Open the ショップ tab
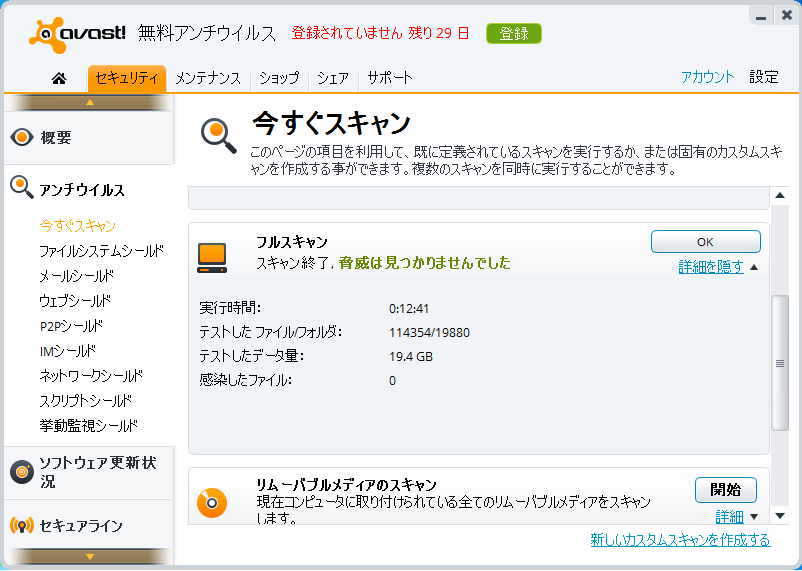This screenshot has height=571, width=802. coord(279,79)
